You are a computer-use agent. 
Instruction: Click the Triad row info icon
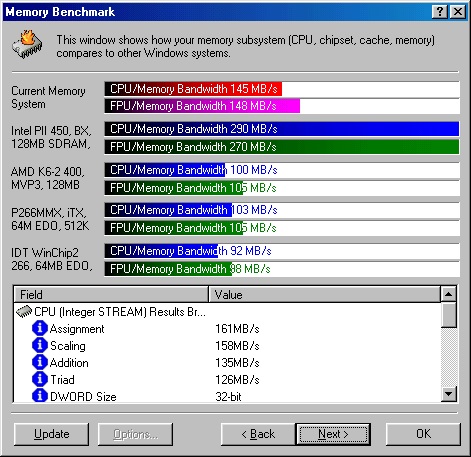pyautogui.click(x=40, y=379)
